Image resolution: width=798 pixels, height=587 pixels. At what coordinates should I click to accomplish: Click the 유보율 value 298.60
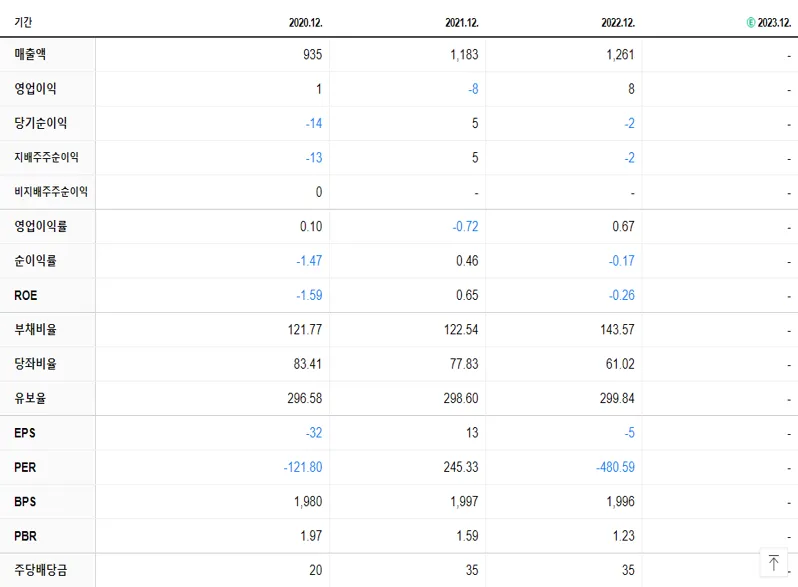[461, 398]
